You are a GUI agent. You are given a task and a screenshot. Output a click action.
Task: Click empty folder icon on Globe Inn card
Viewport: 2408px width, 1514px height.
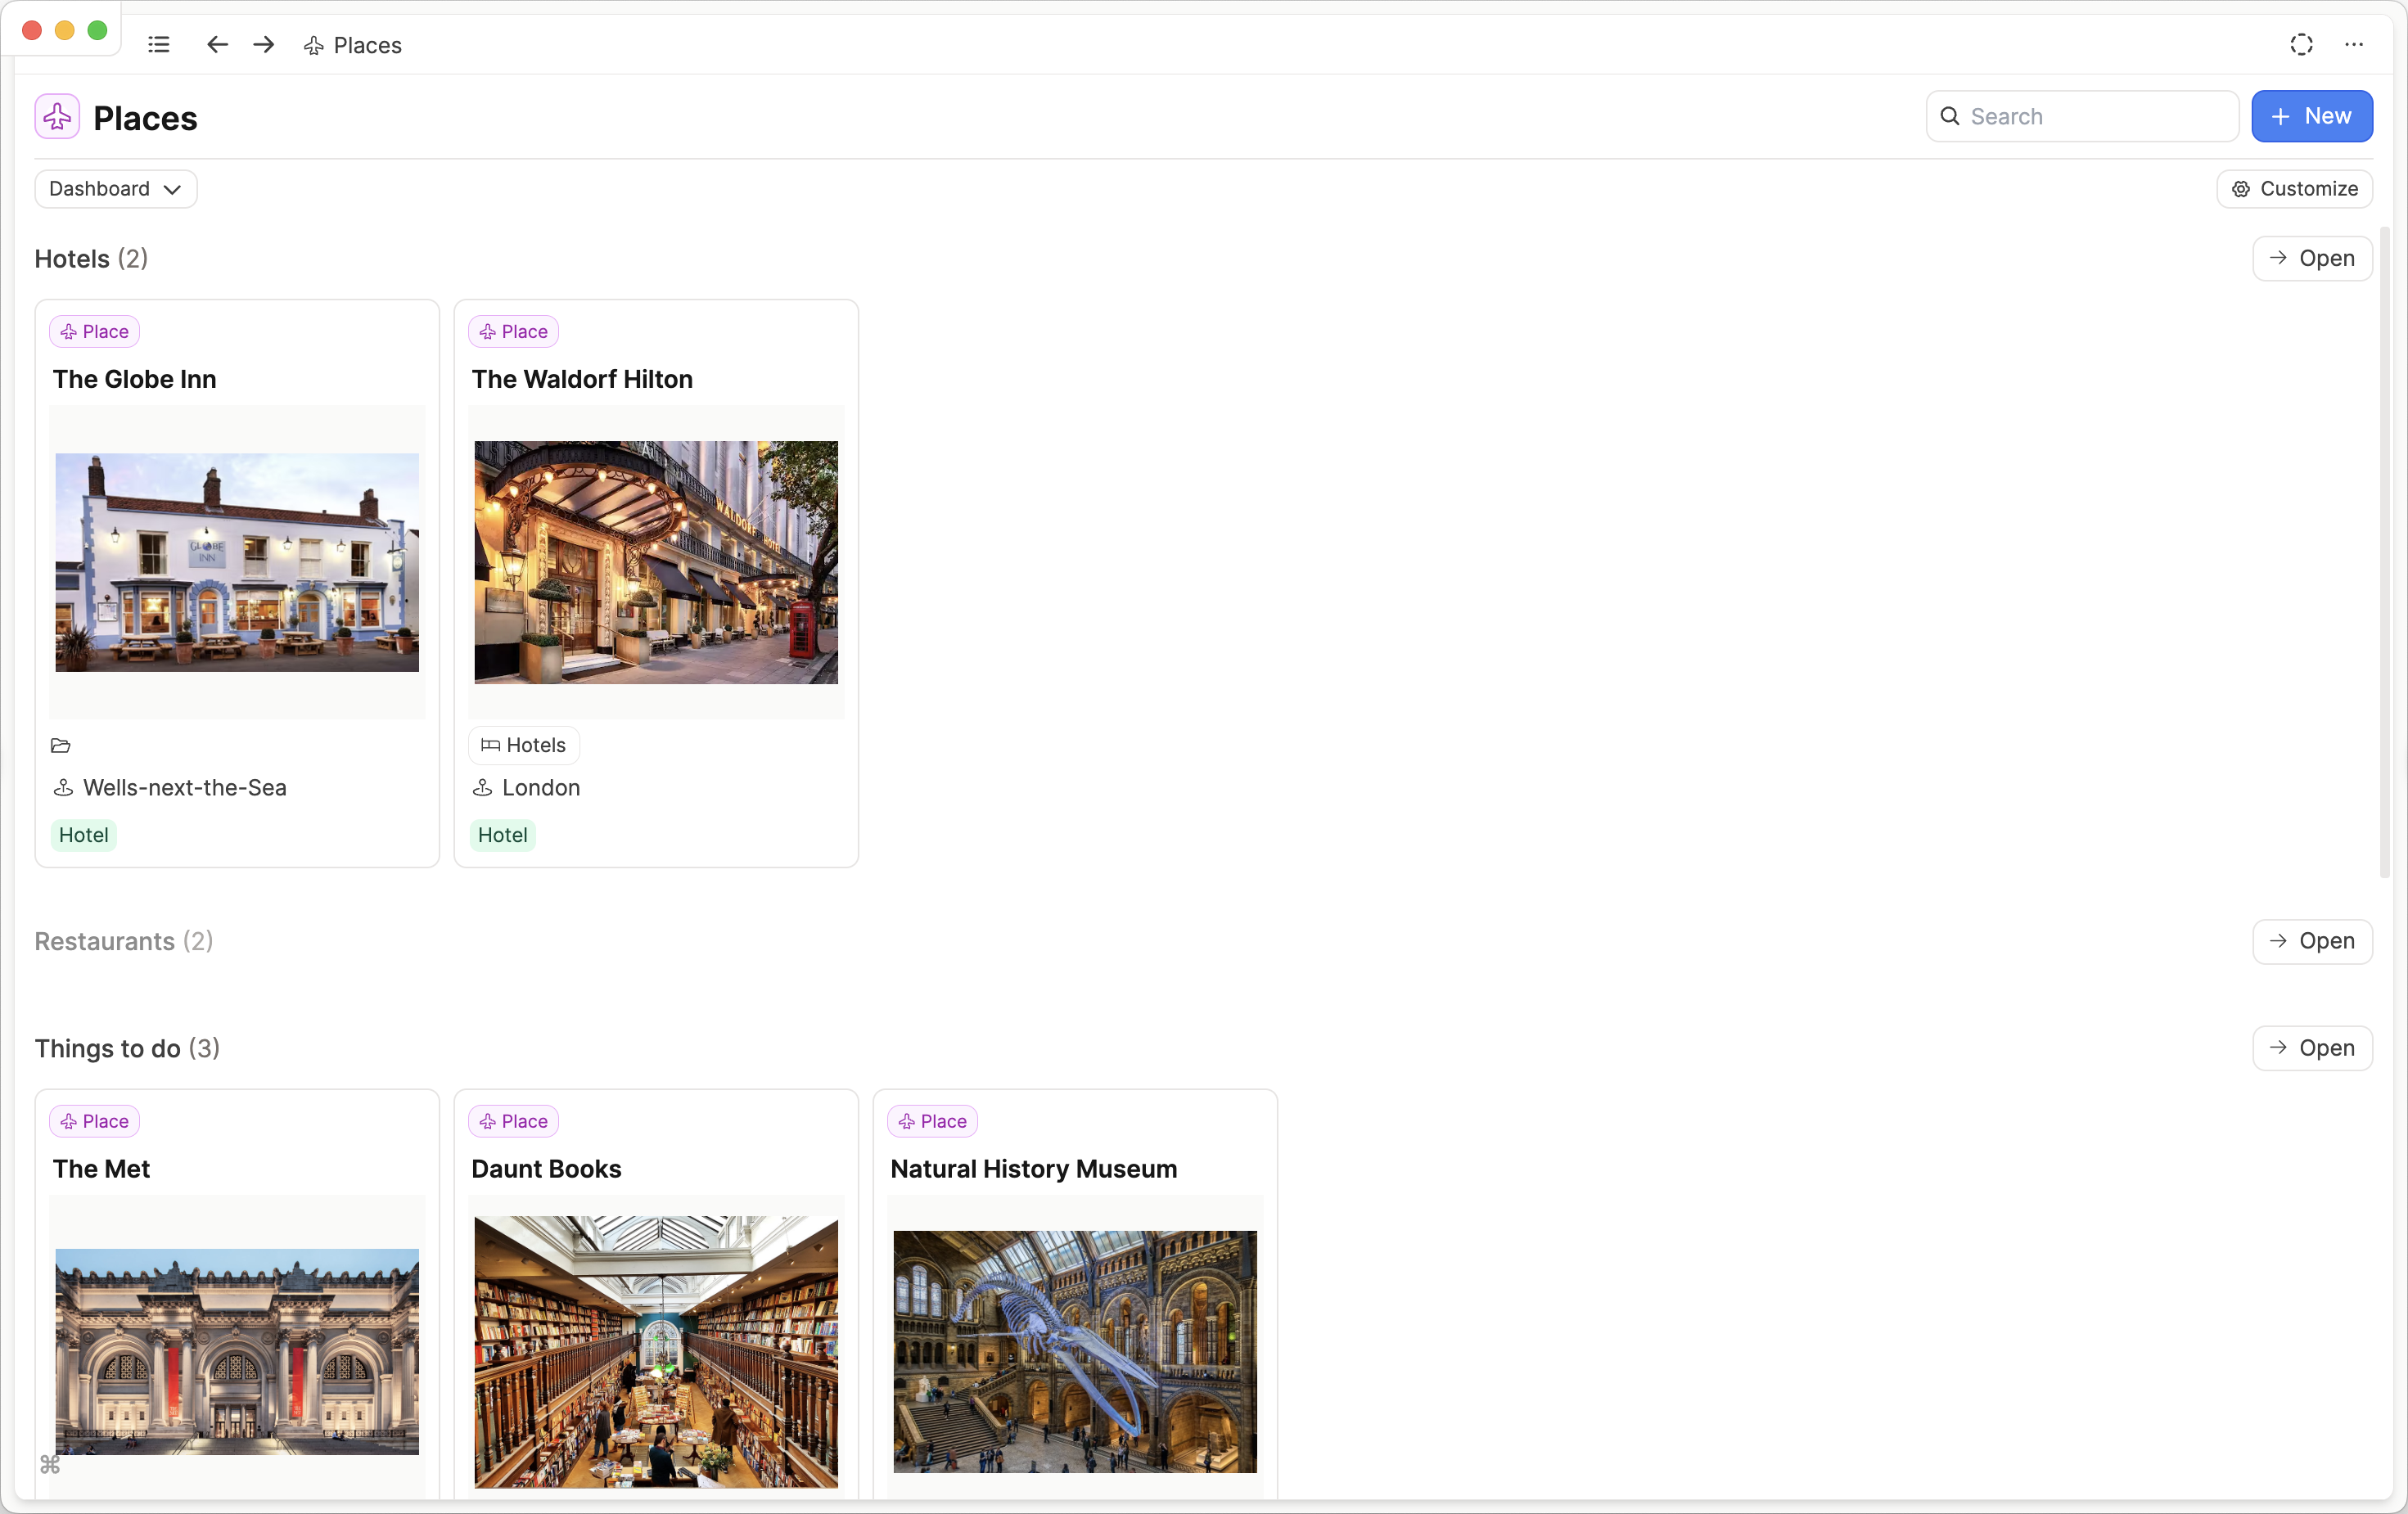click(x=61, y=746)
